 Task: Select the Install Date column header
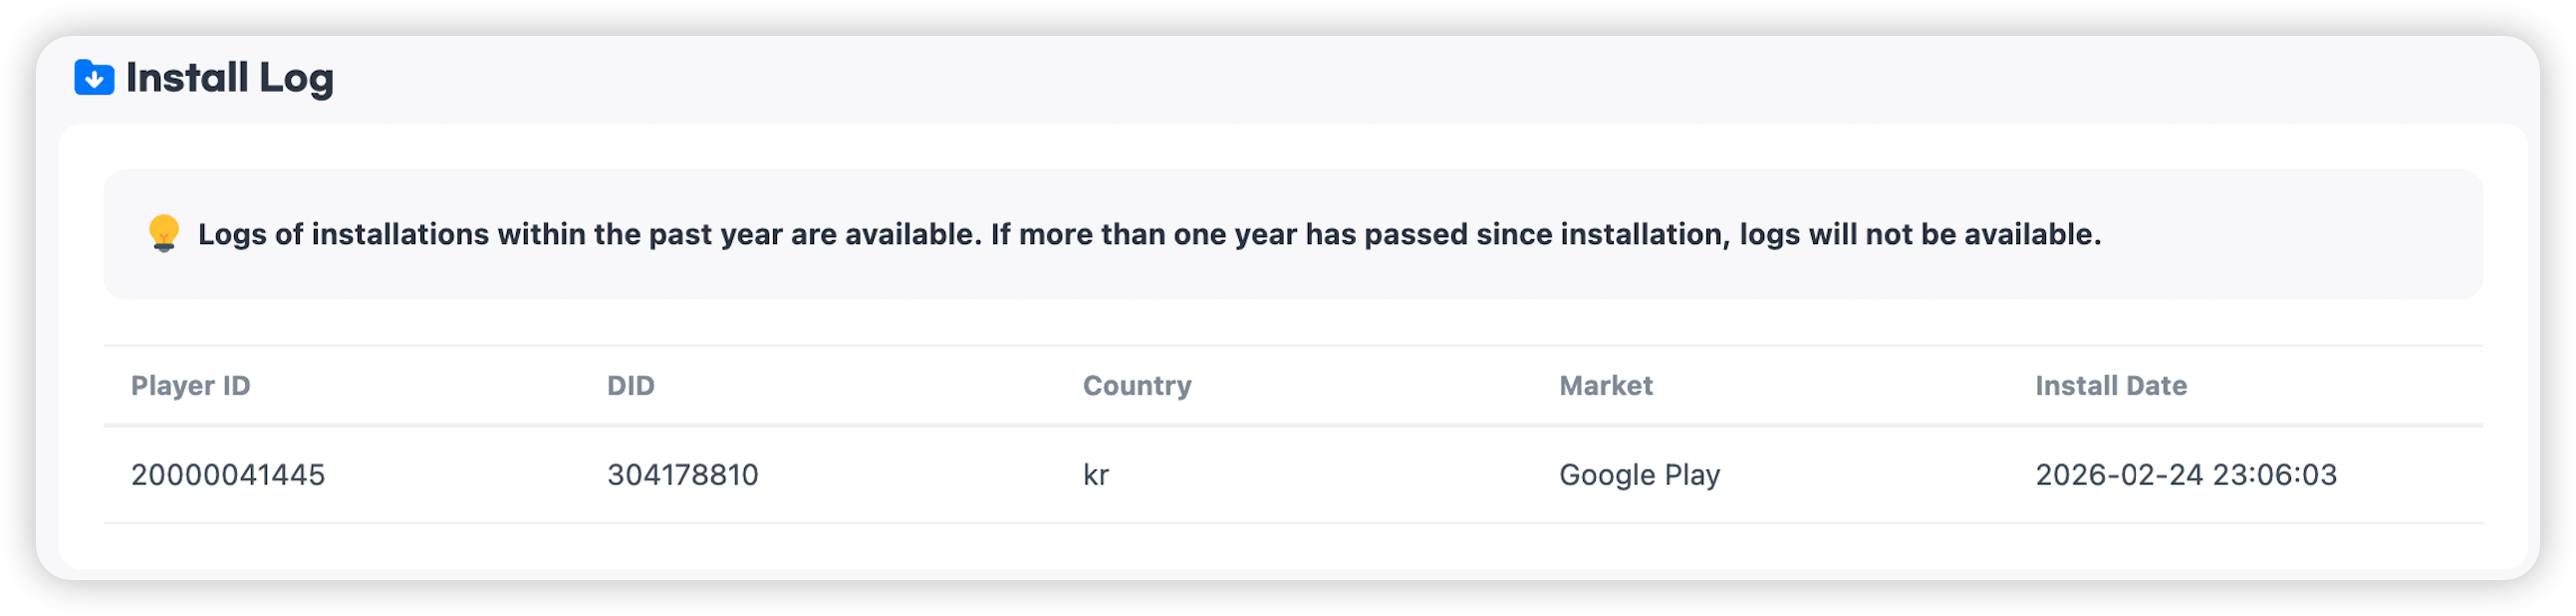[x=2110, y=386]
